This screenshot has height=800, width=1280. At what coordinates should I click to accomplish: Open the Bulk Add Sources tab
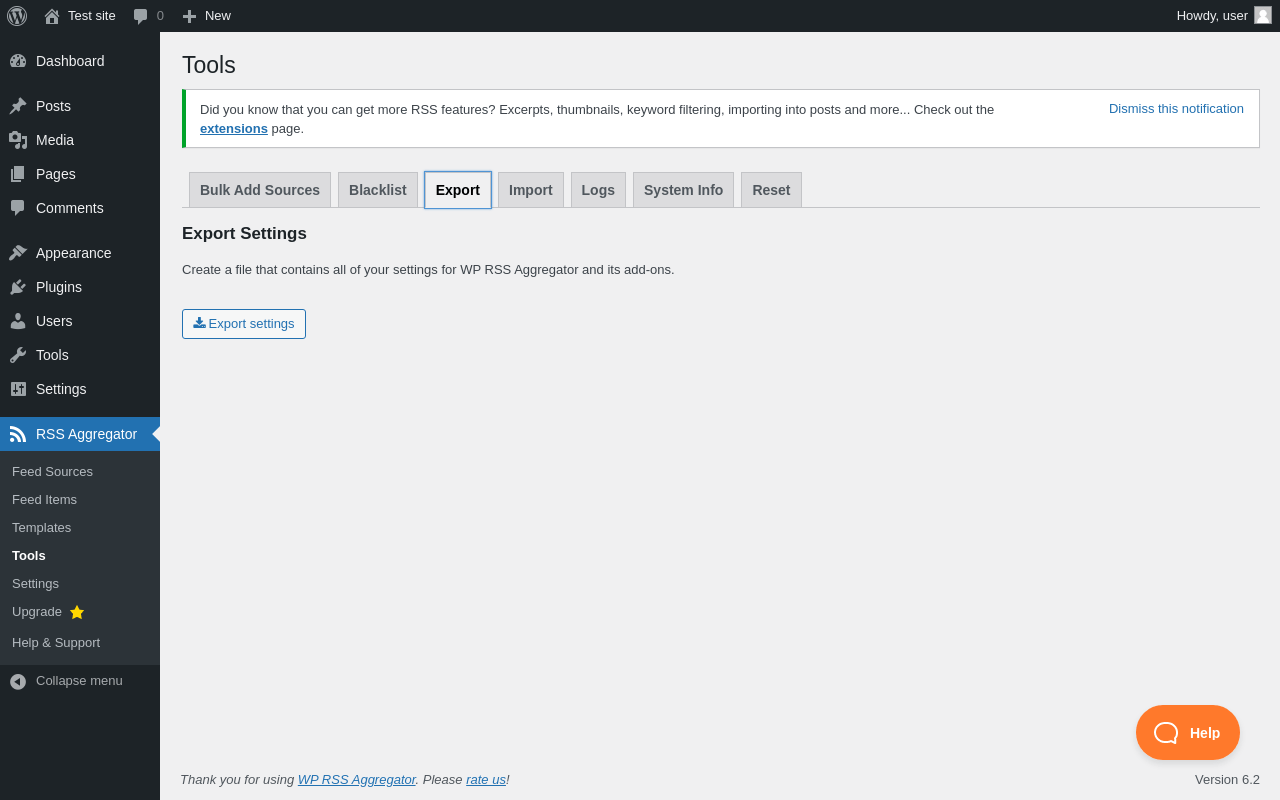260,190
